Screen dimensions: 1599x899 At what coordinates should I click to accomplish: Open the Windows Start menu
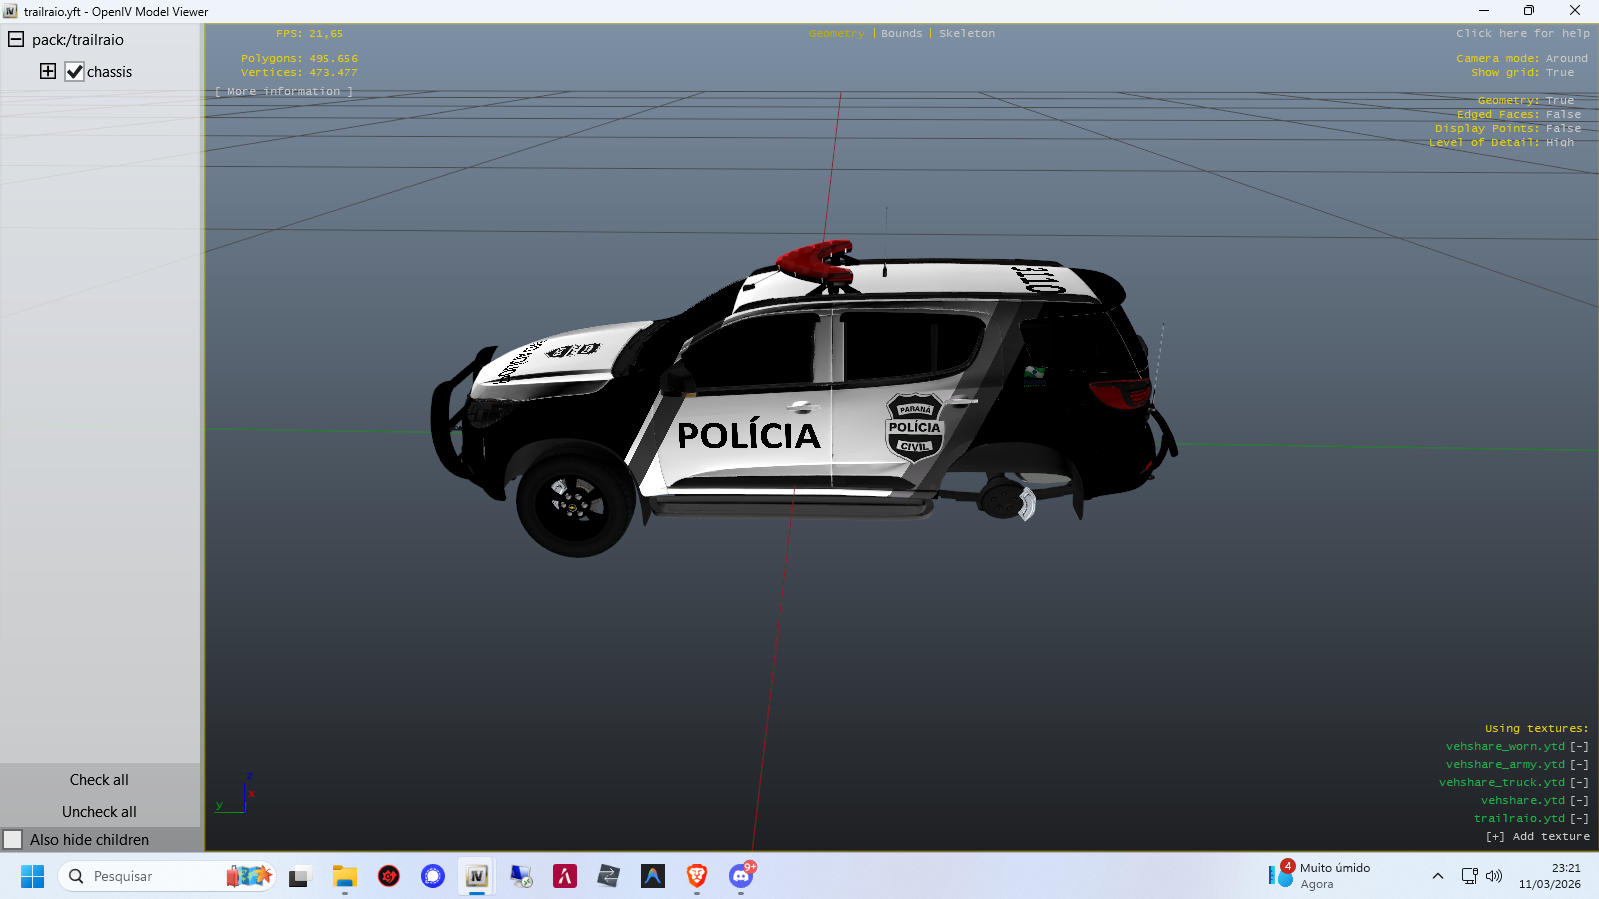point(32,877)
